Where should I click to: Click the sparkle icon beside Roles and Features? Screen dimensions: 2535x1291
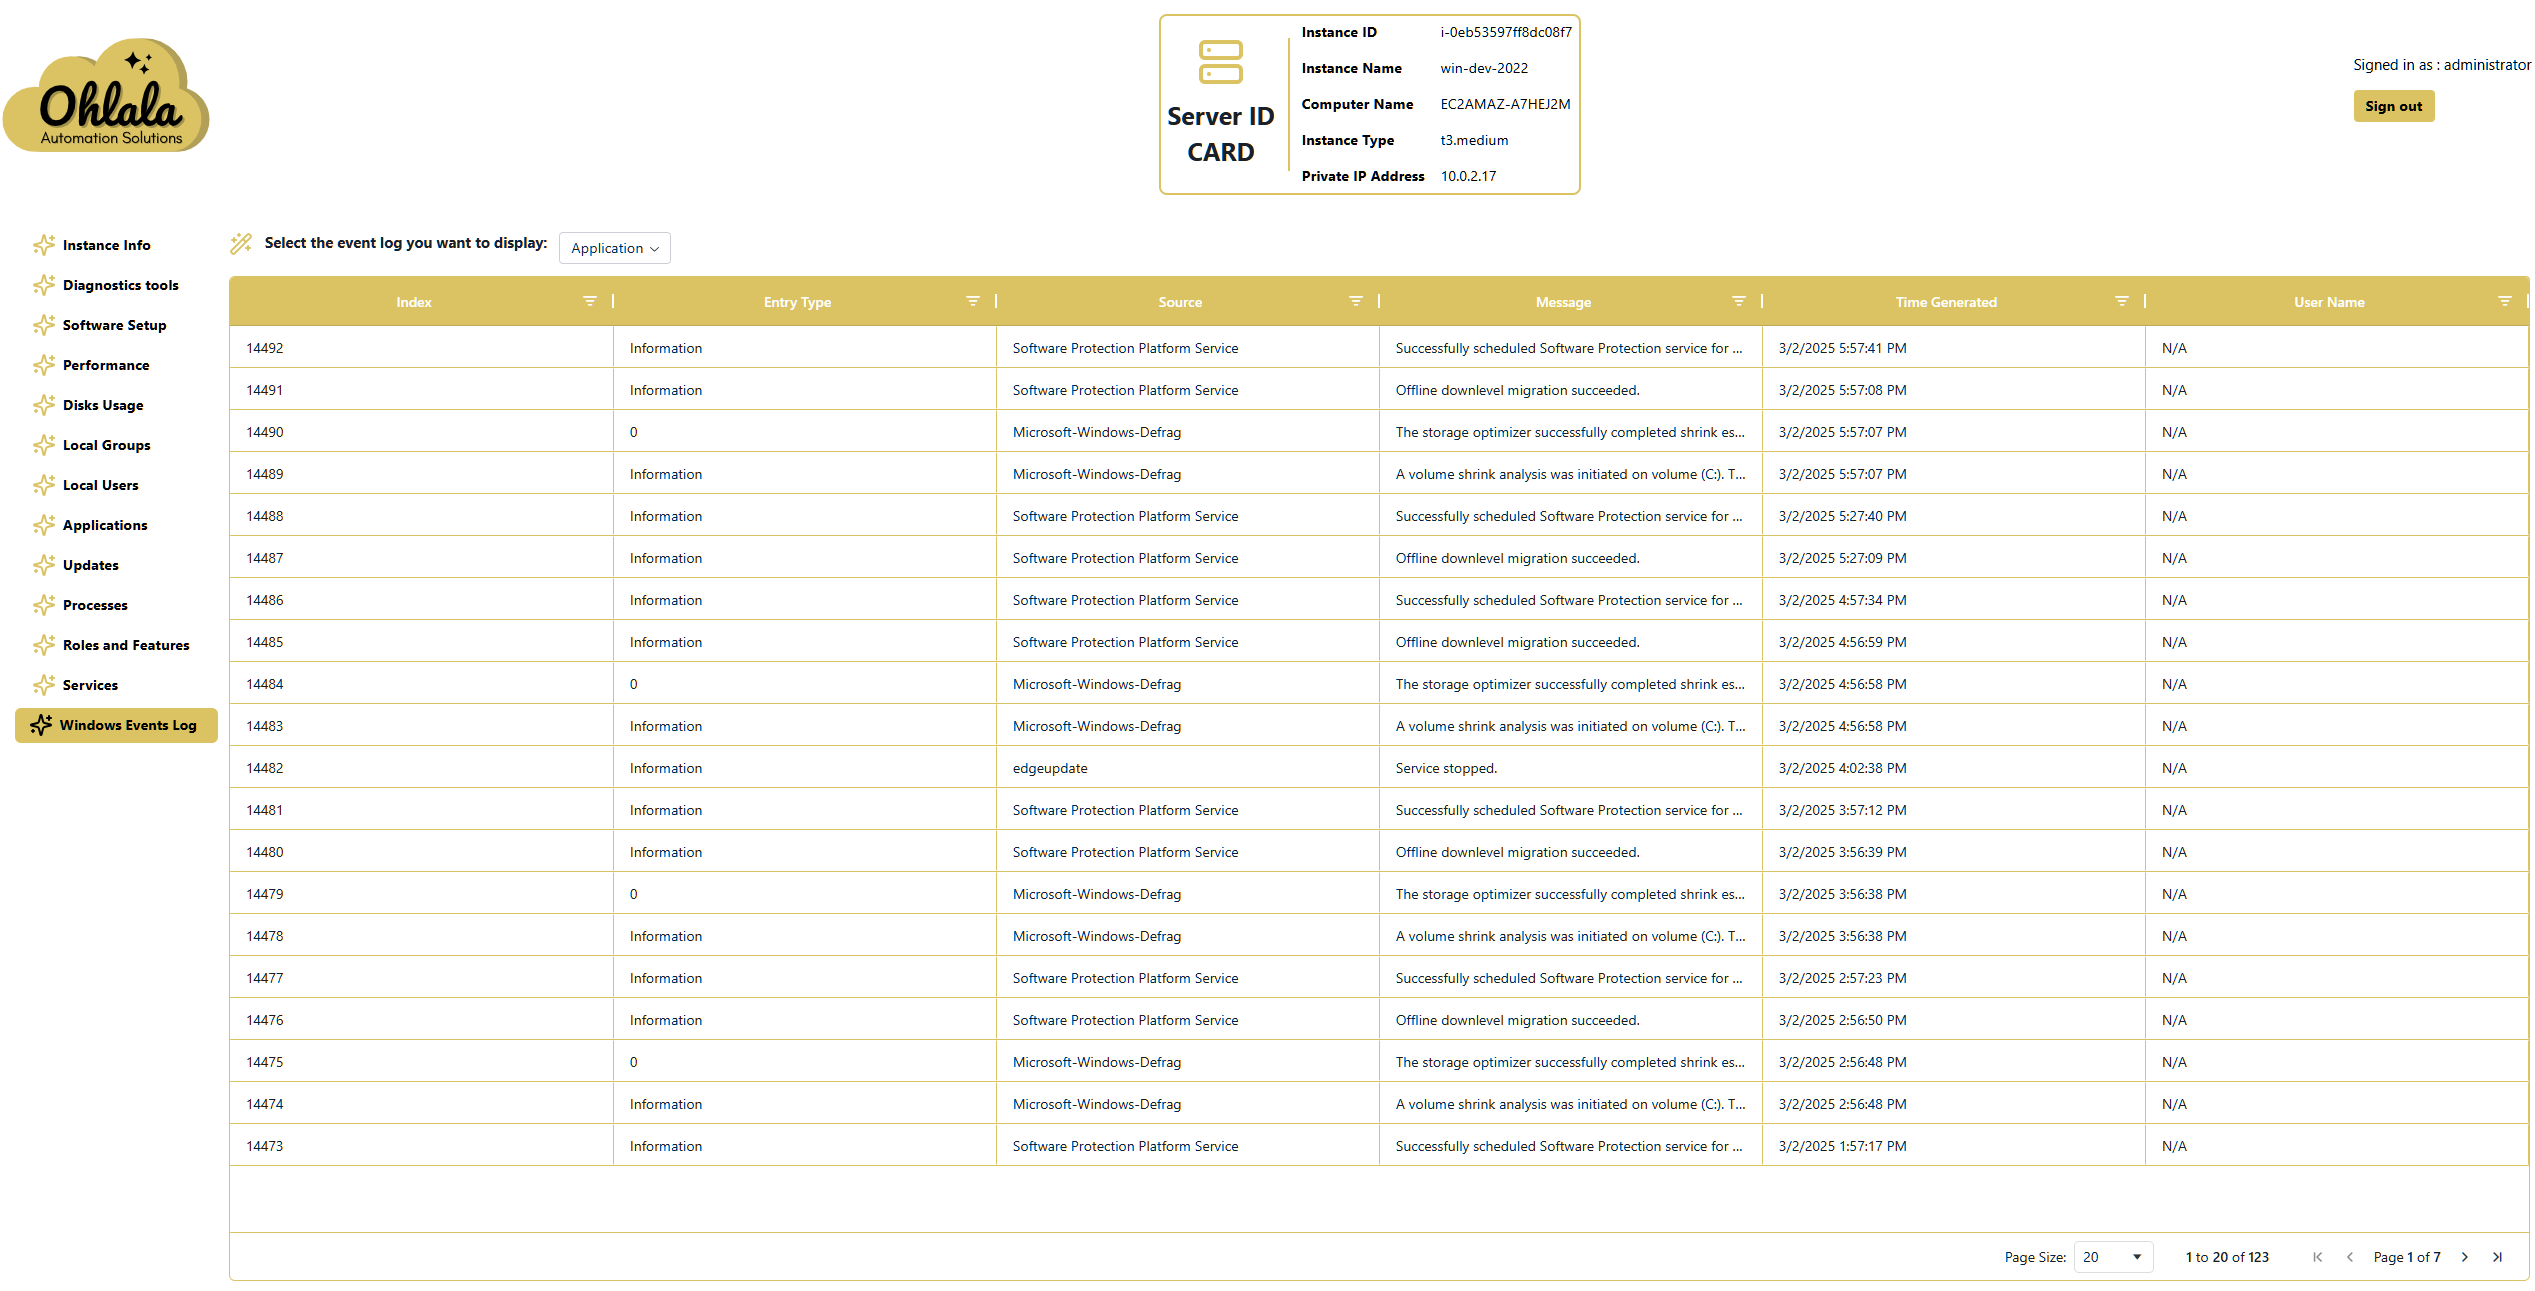point(44,645)
